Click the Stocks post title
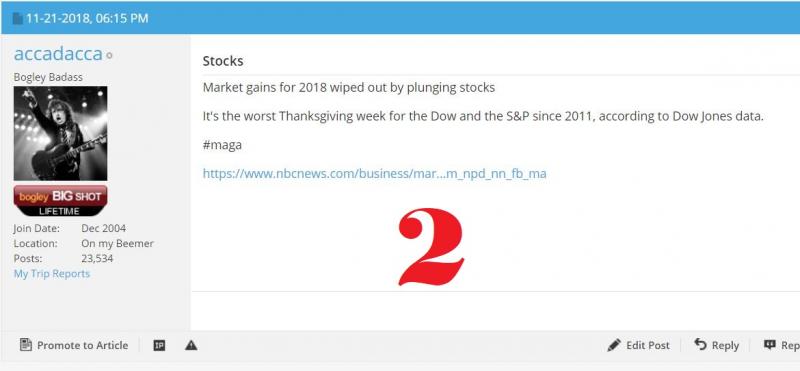 [223, 61]
